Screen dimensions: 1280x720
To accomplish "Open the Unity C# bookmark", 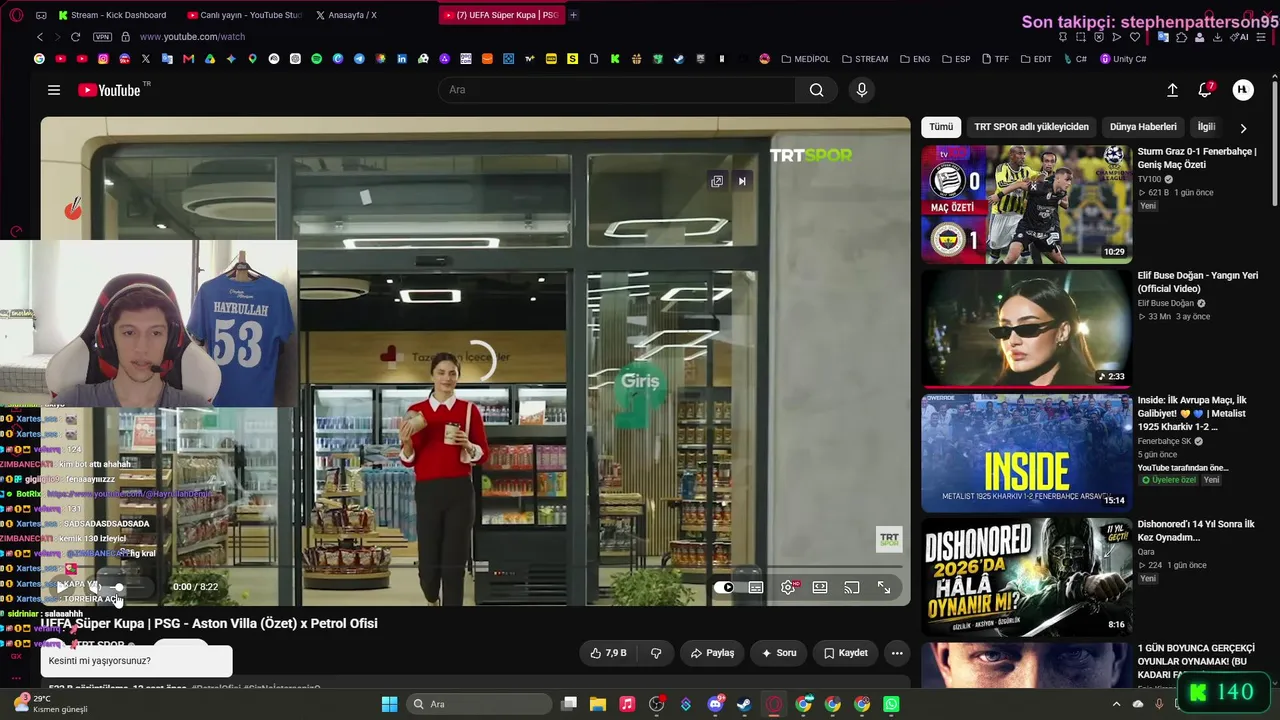I will point(1123,59).
